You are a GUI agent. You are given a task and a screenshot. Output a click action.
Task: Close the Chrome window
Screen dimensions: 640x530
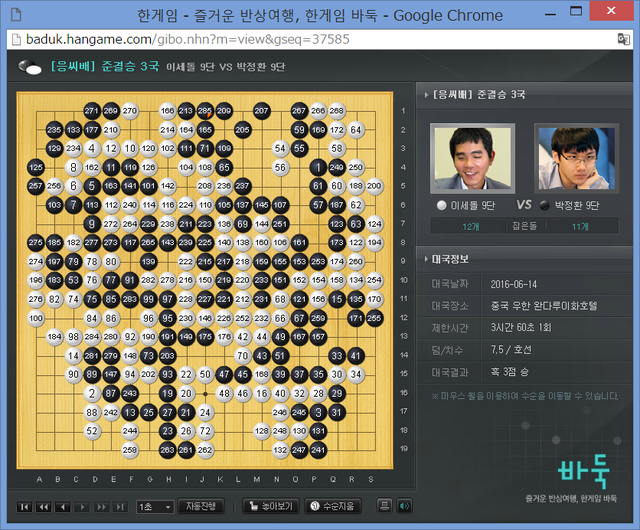tap(611, 11)
